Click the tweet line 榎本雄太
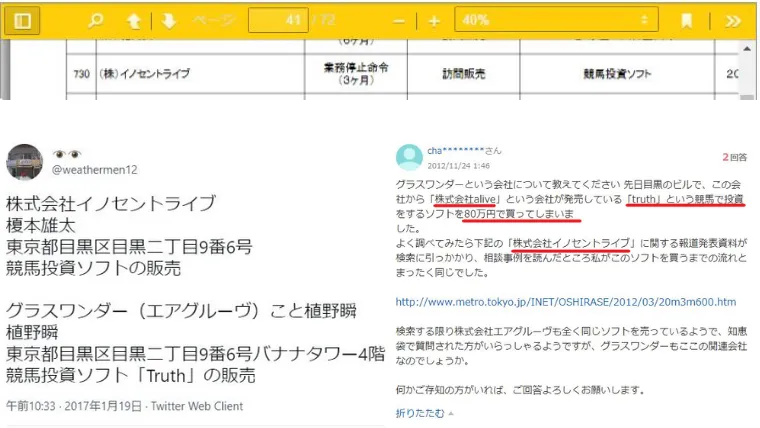This screenshot has height=428, width=760. [41, 225]
